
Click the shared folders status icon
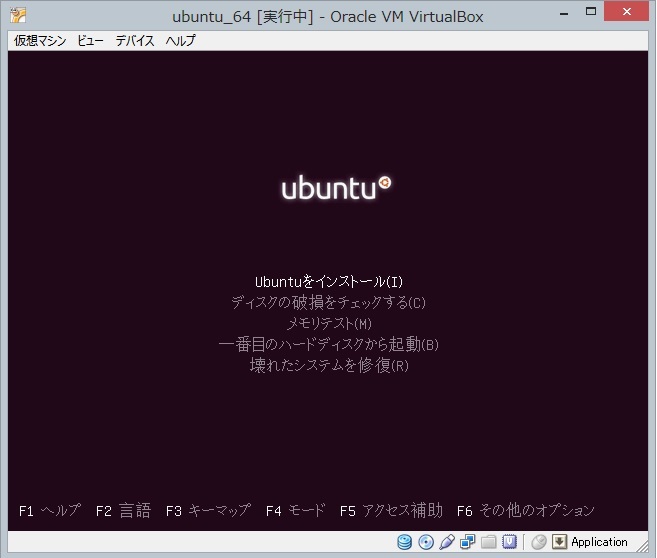click(x=488, y=542)
